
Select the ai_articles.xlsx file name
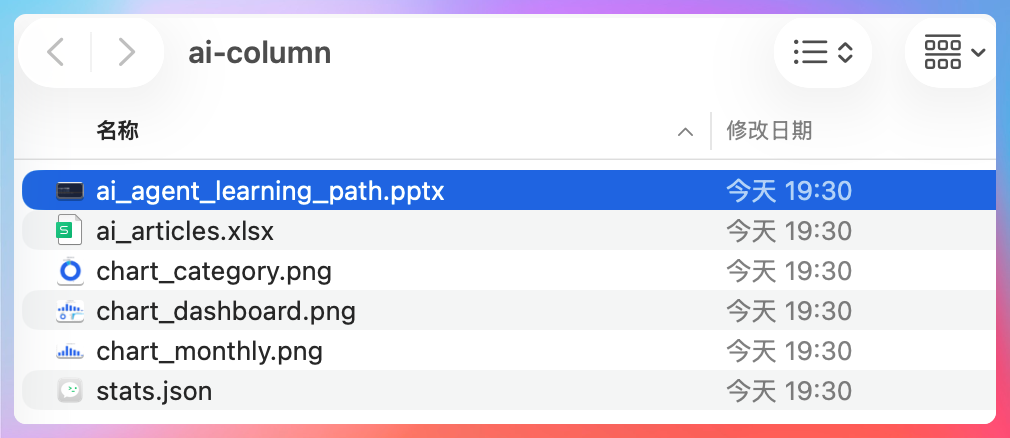tap(185, 231)
